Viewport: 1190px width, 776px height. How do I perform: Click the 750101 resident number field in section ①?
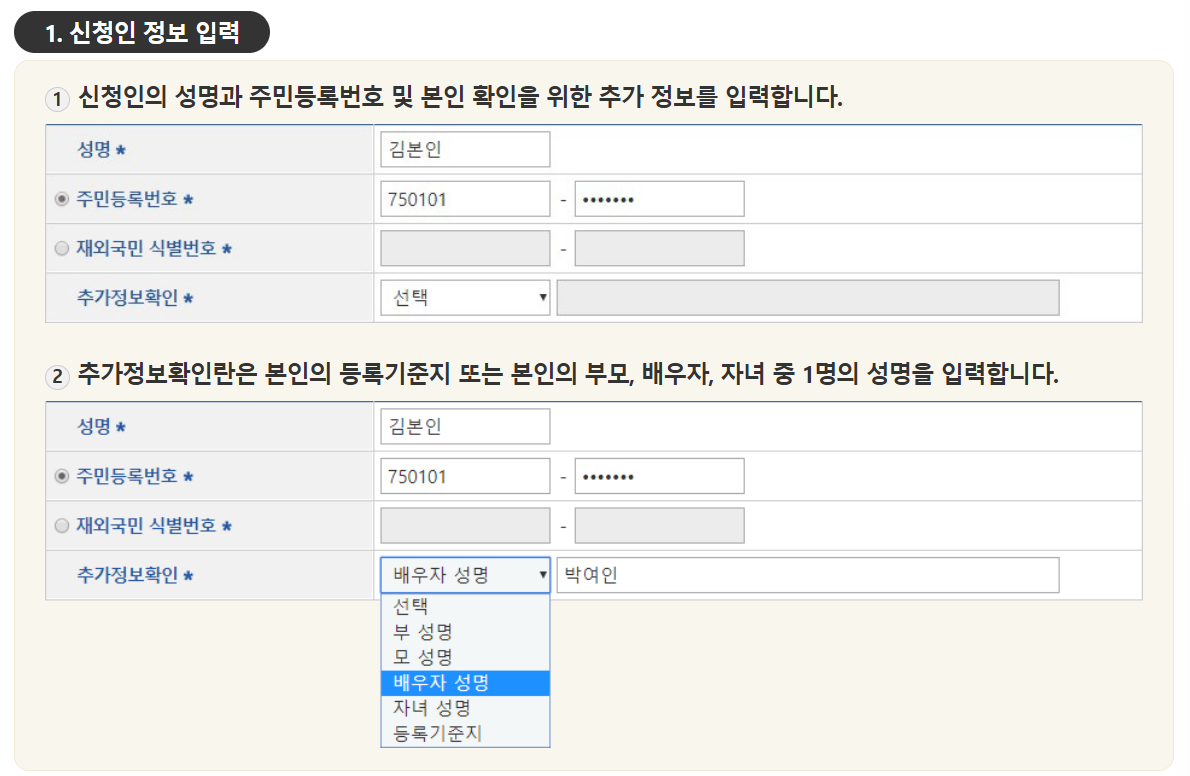click(x=464, y=198)
